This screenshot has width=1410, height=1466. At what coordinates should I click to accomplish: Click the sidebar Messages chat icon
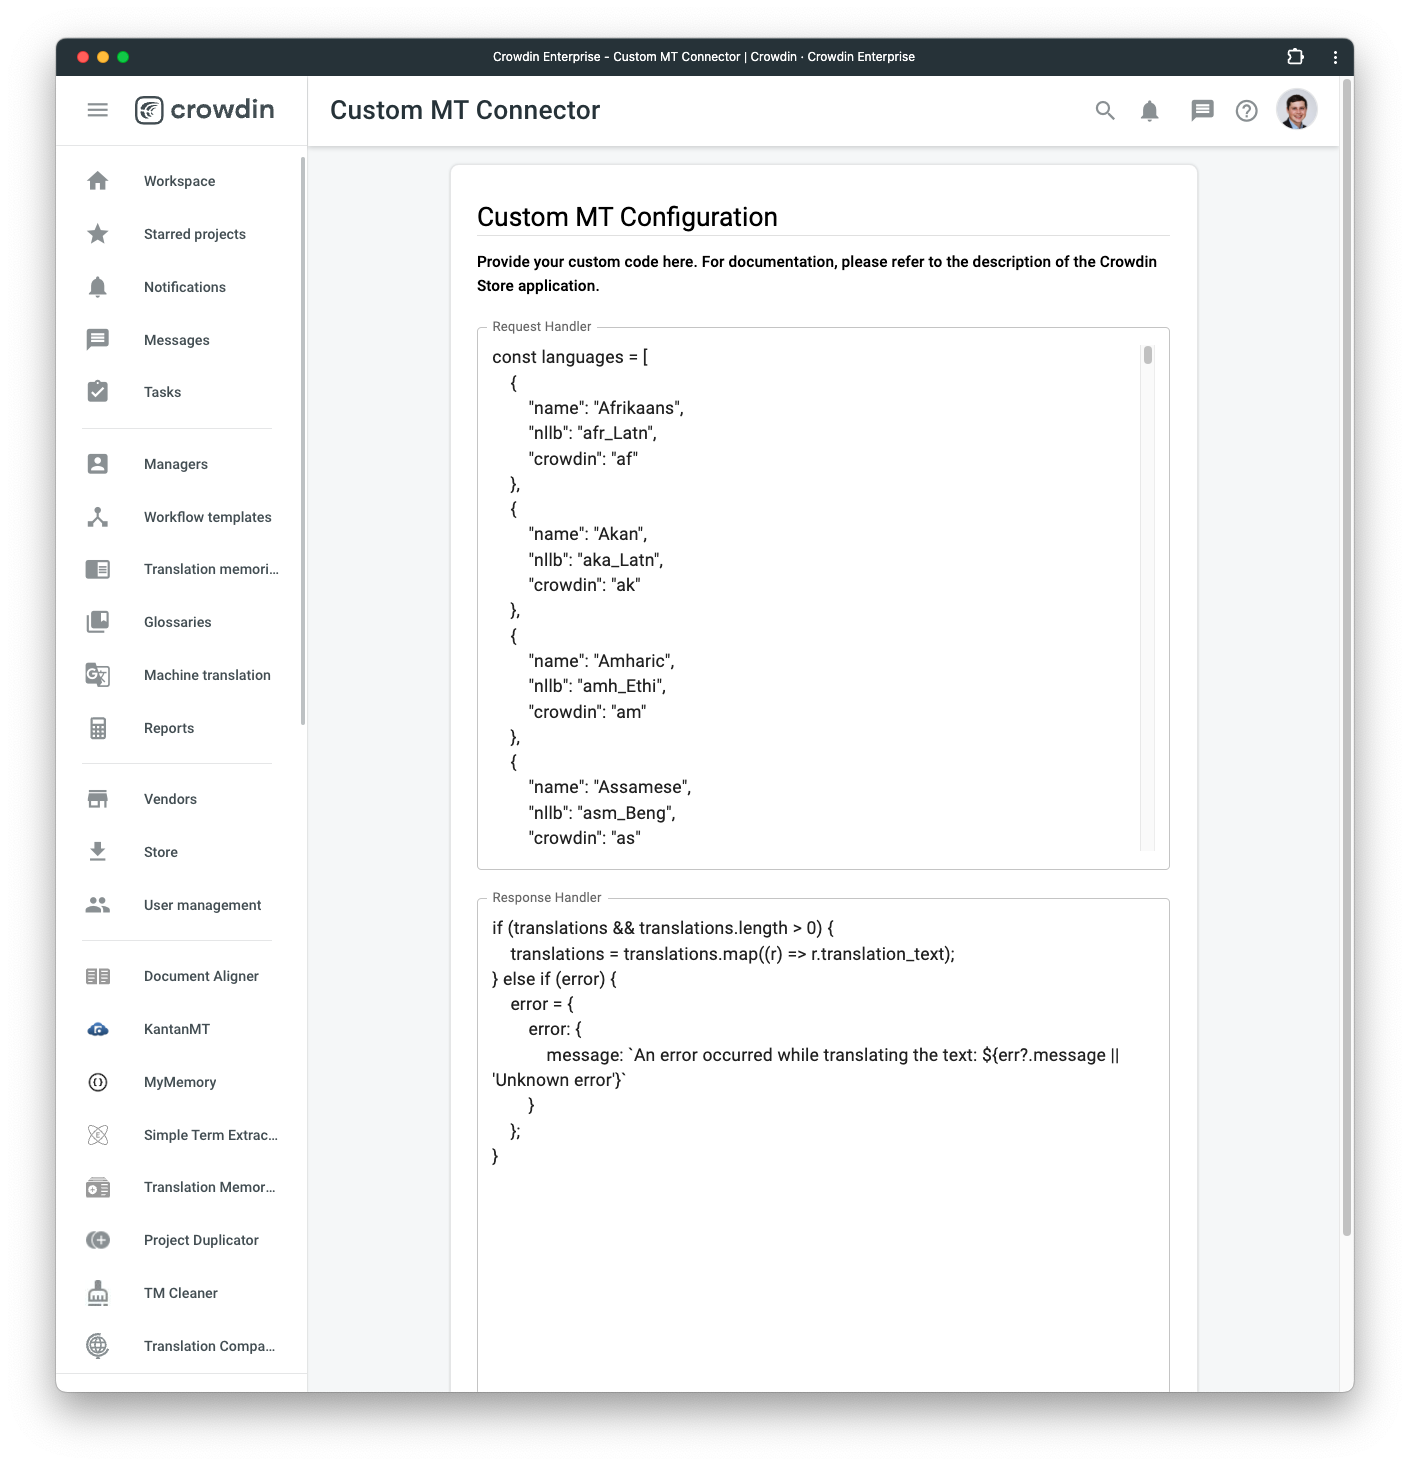[98, 340]
